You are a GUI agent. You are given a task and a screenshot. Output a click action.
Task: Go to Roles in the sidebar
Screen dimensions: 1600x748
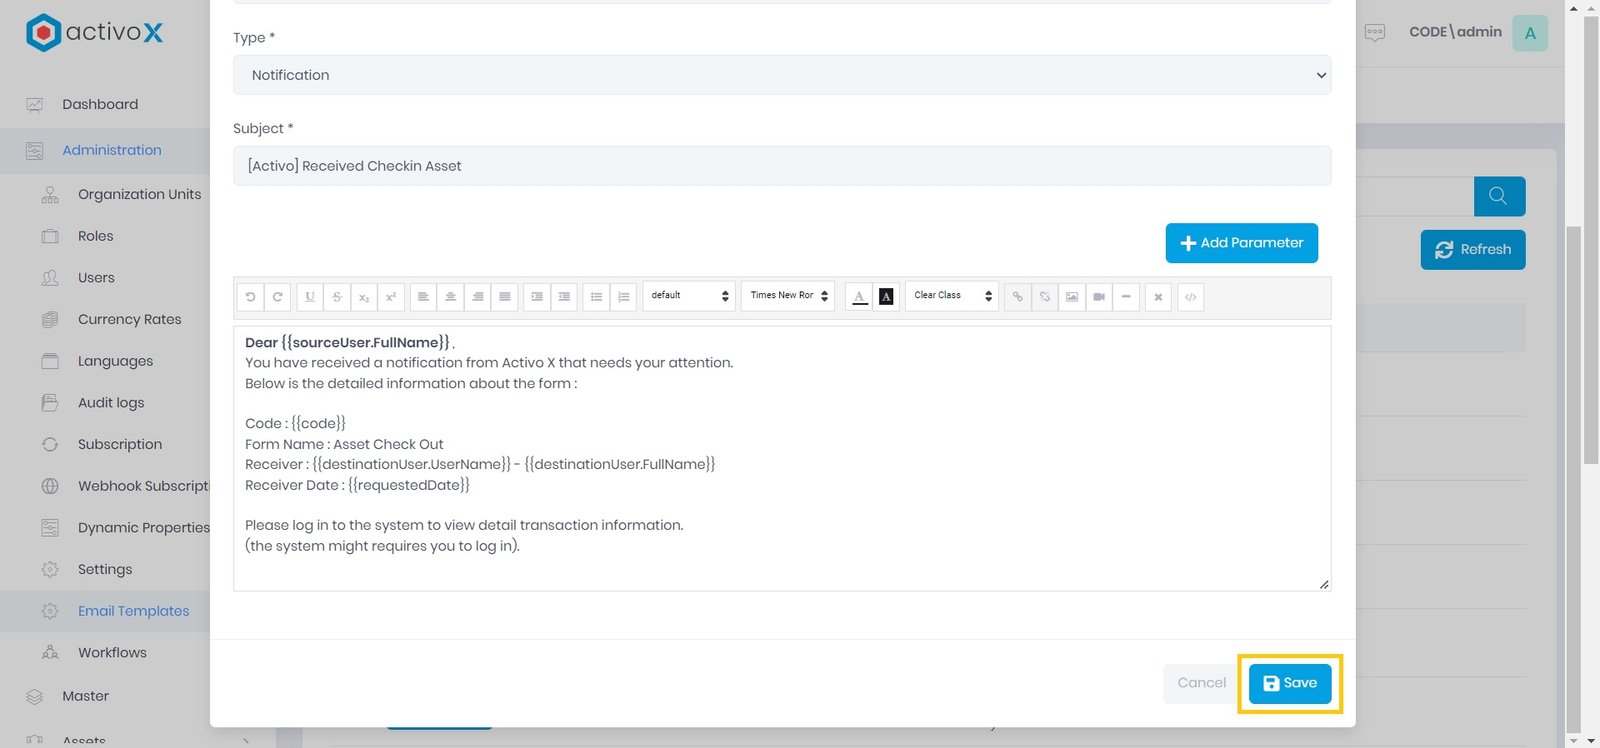point(96,236)
